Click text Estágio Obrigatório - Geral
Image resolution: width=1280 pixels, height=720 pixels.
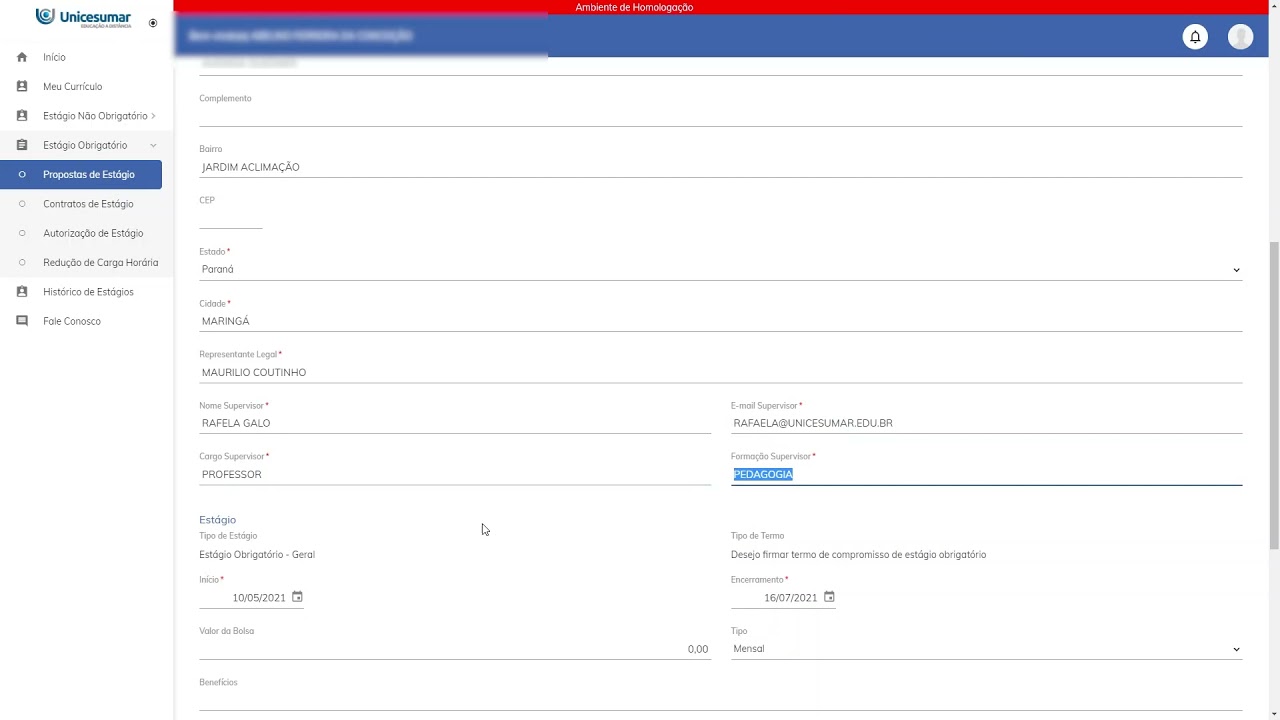[x=257, y=555]
